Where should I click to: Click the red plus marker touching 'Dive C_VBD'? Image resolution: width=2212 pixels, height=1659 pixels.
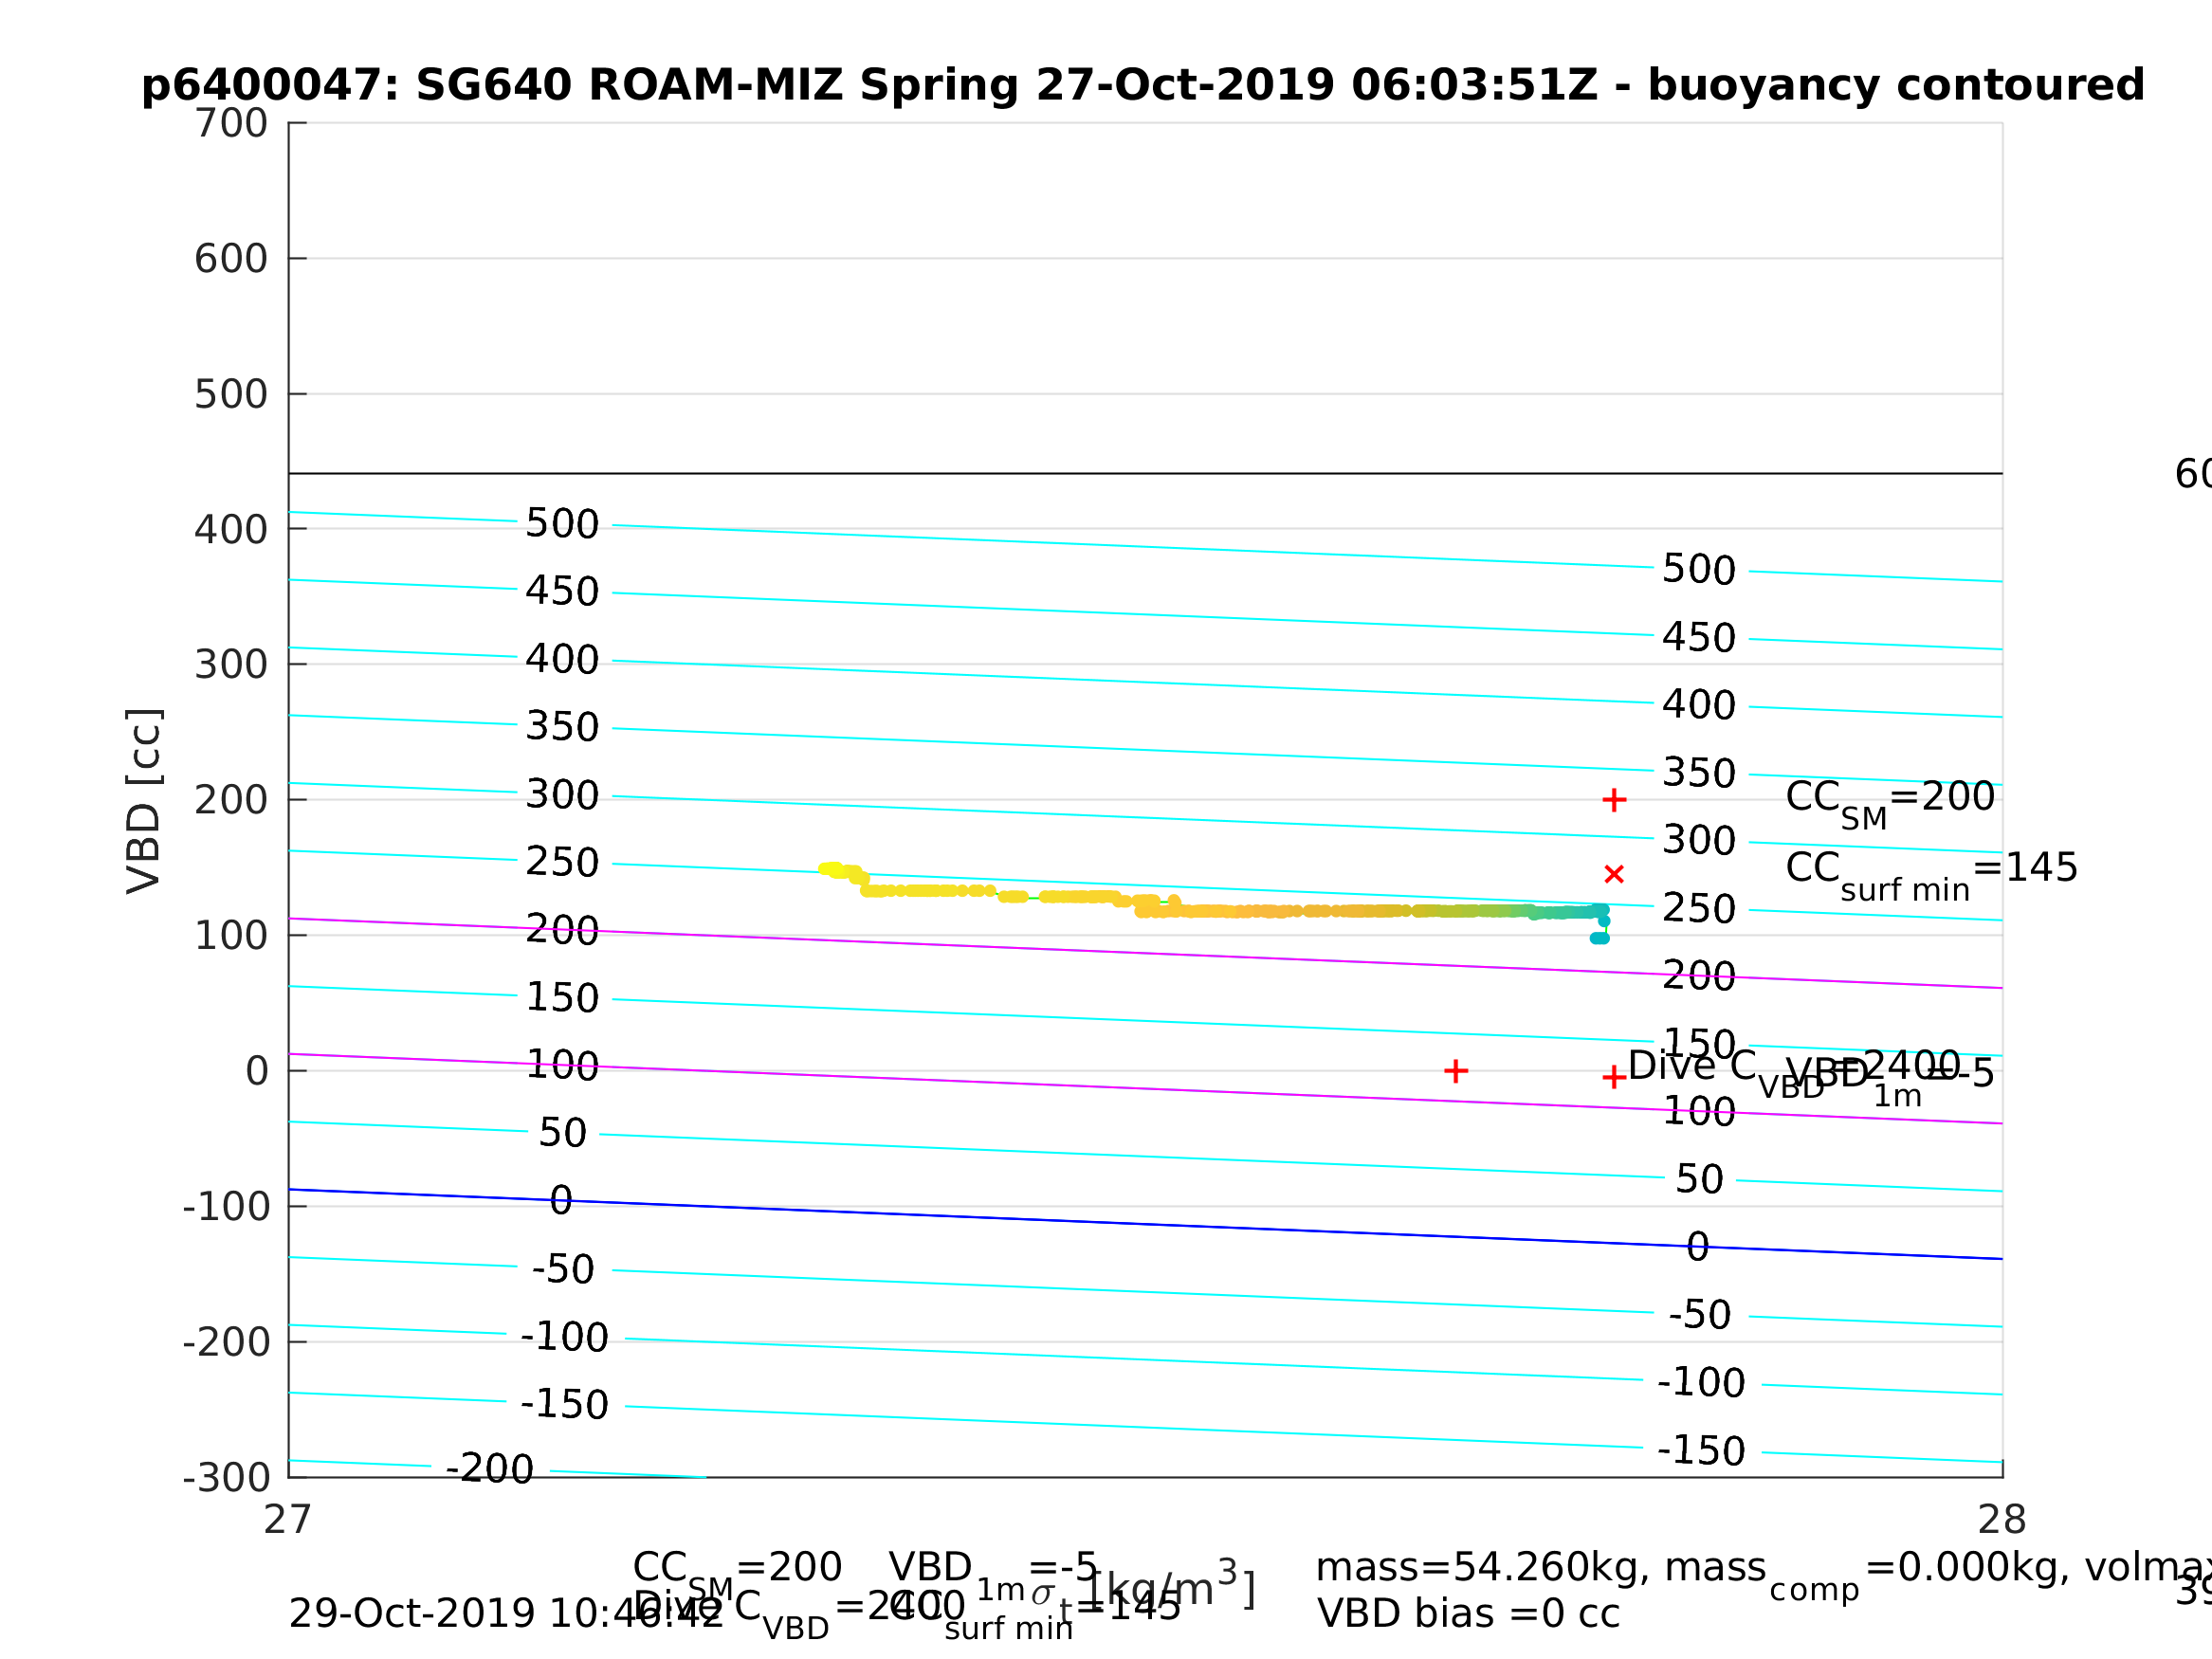[x=1614, y=1077]
